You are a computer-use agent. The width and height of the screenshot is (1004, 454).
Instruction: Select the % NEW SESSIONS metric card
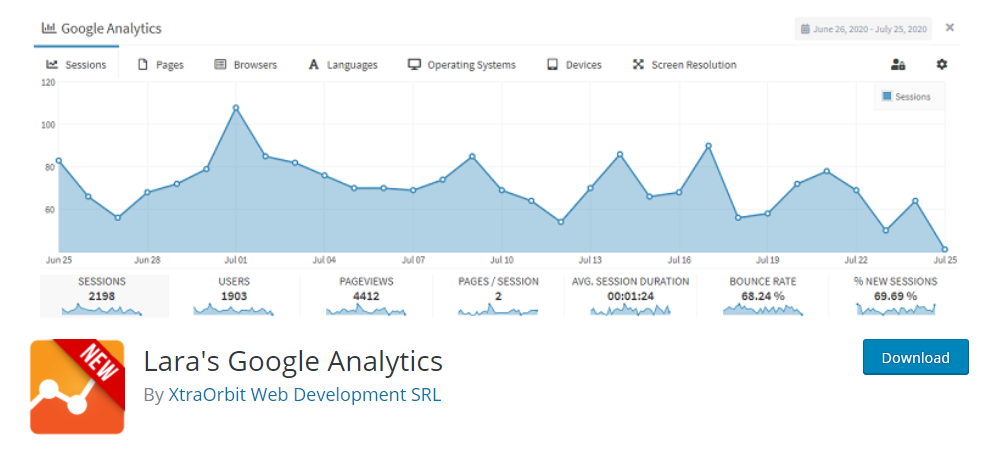click(x=895, y=296)
